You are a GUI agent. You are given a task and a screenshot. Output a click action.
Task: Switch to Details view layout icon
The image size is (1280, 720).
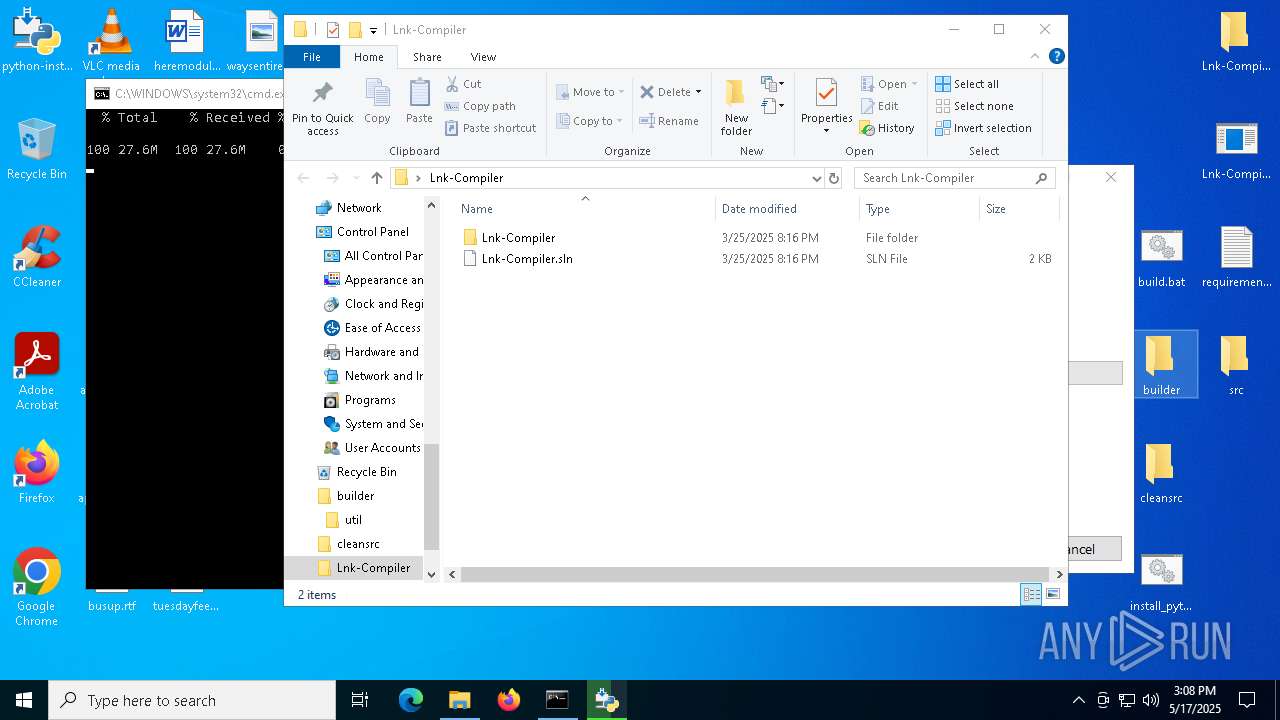point(1031,594)
